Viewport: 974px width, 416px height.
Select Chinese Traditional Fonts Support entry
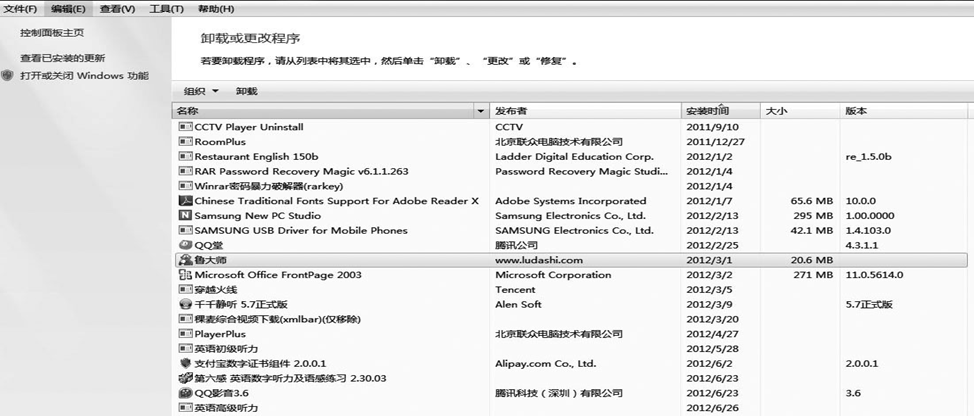[x=337, y=201]
